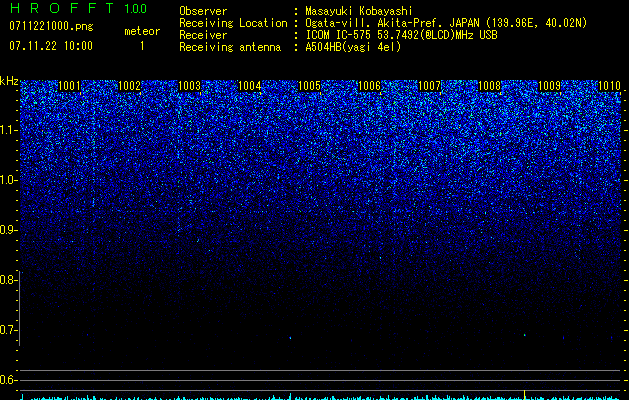Click the meteor label

[x=142, y=31]
